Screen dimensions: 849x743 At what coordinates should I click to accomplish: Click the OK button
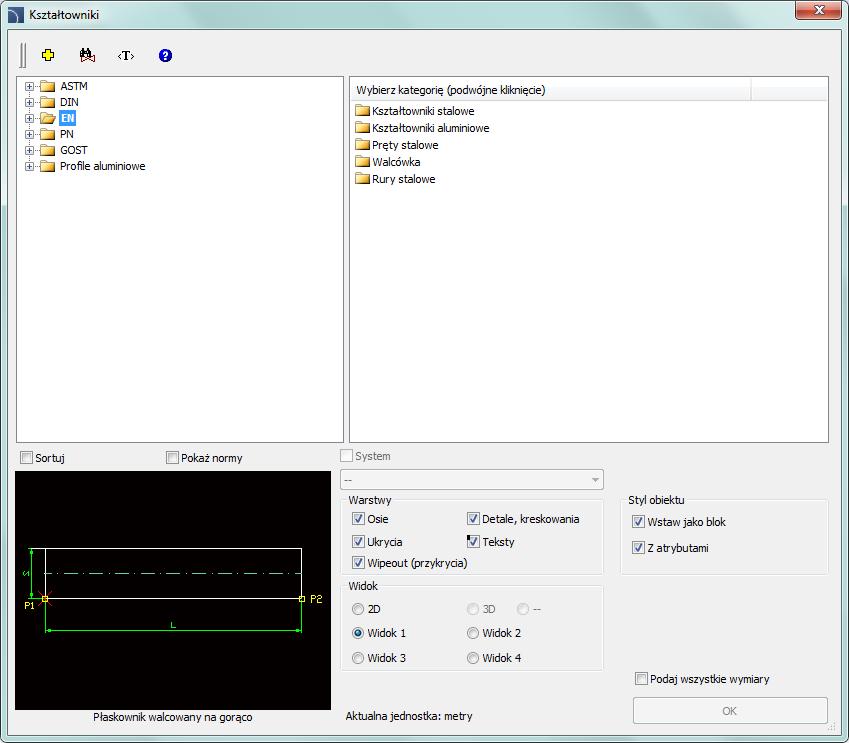click(730, 711)
